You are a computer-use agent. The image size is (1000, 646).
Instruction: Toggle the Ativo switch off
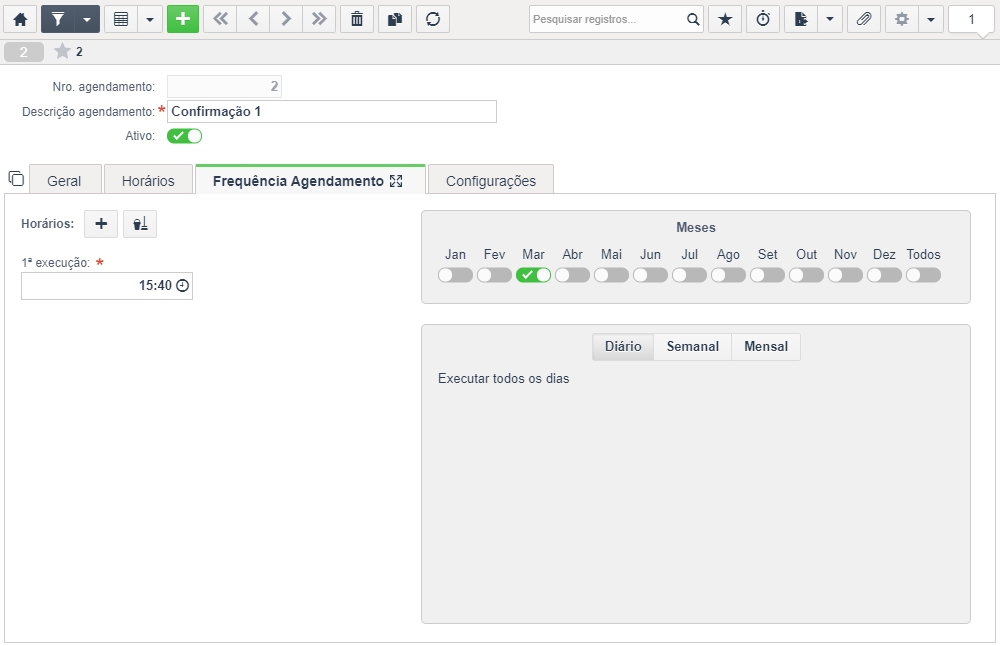tap(184, 136)
